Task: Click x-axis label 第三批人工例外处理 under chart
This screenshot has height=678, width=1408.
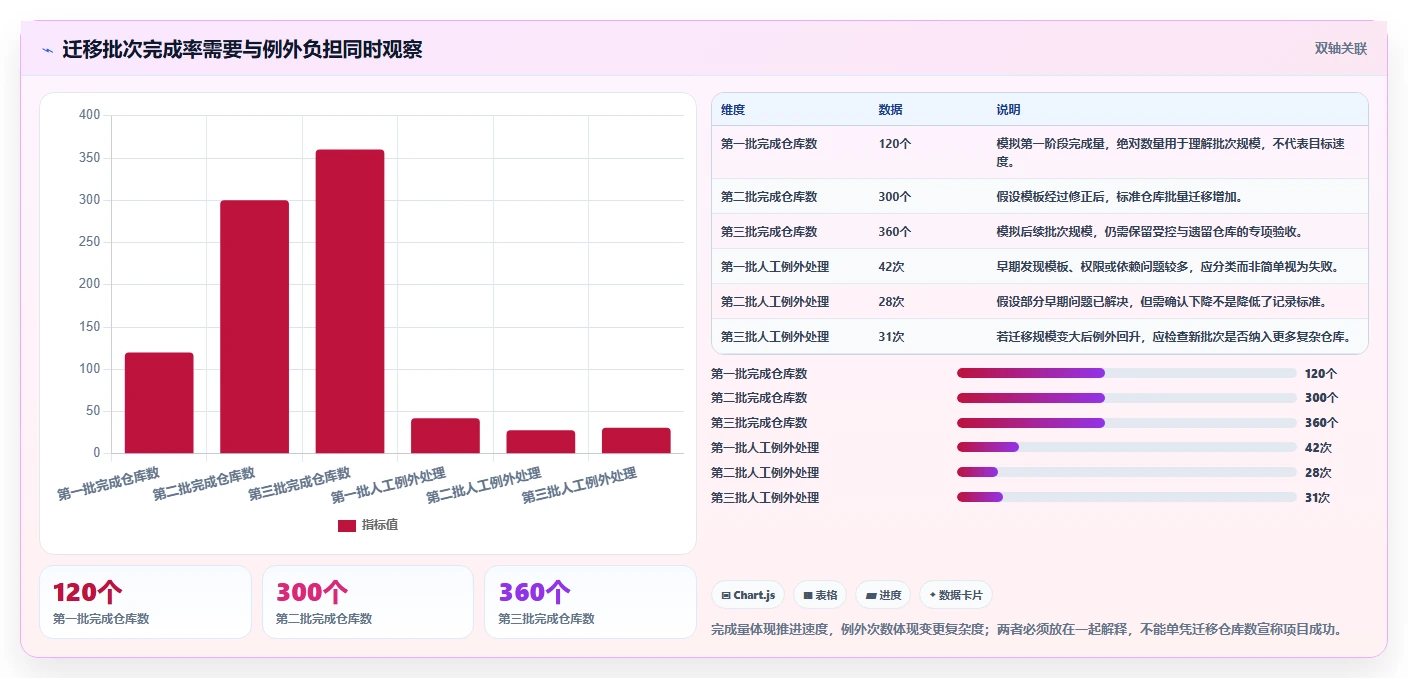Action: [580, 486]
